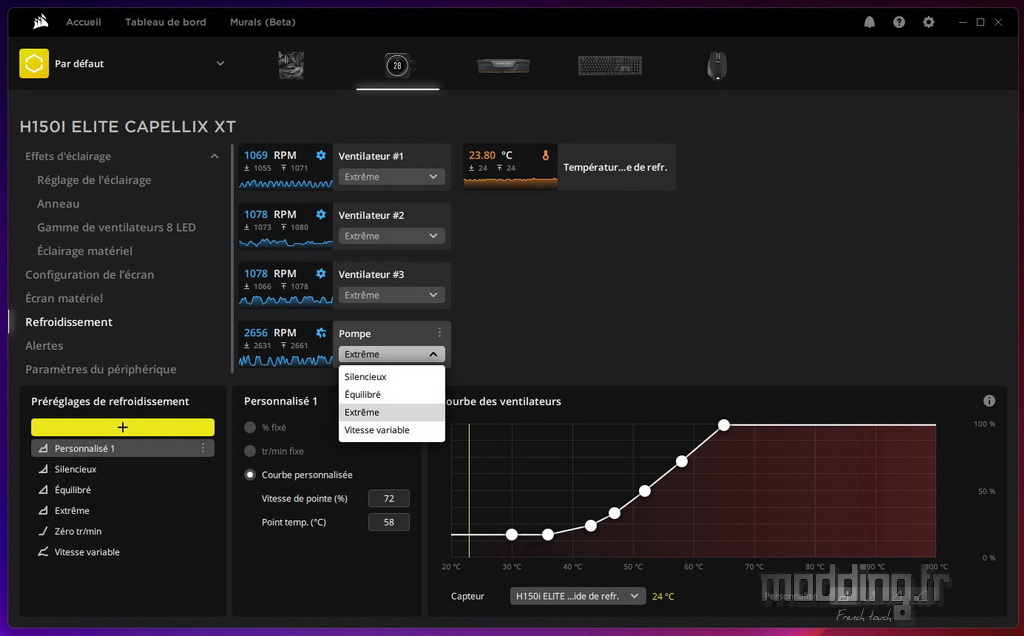Click the coolant temperature graph

click(x=511, y=182)
